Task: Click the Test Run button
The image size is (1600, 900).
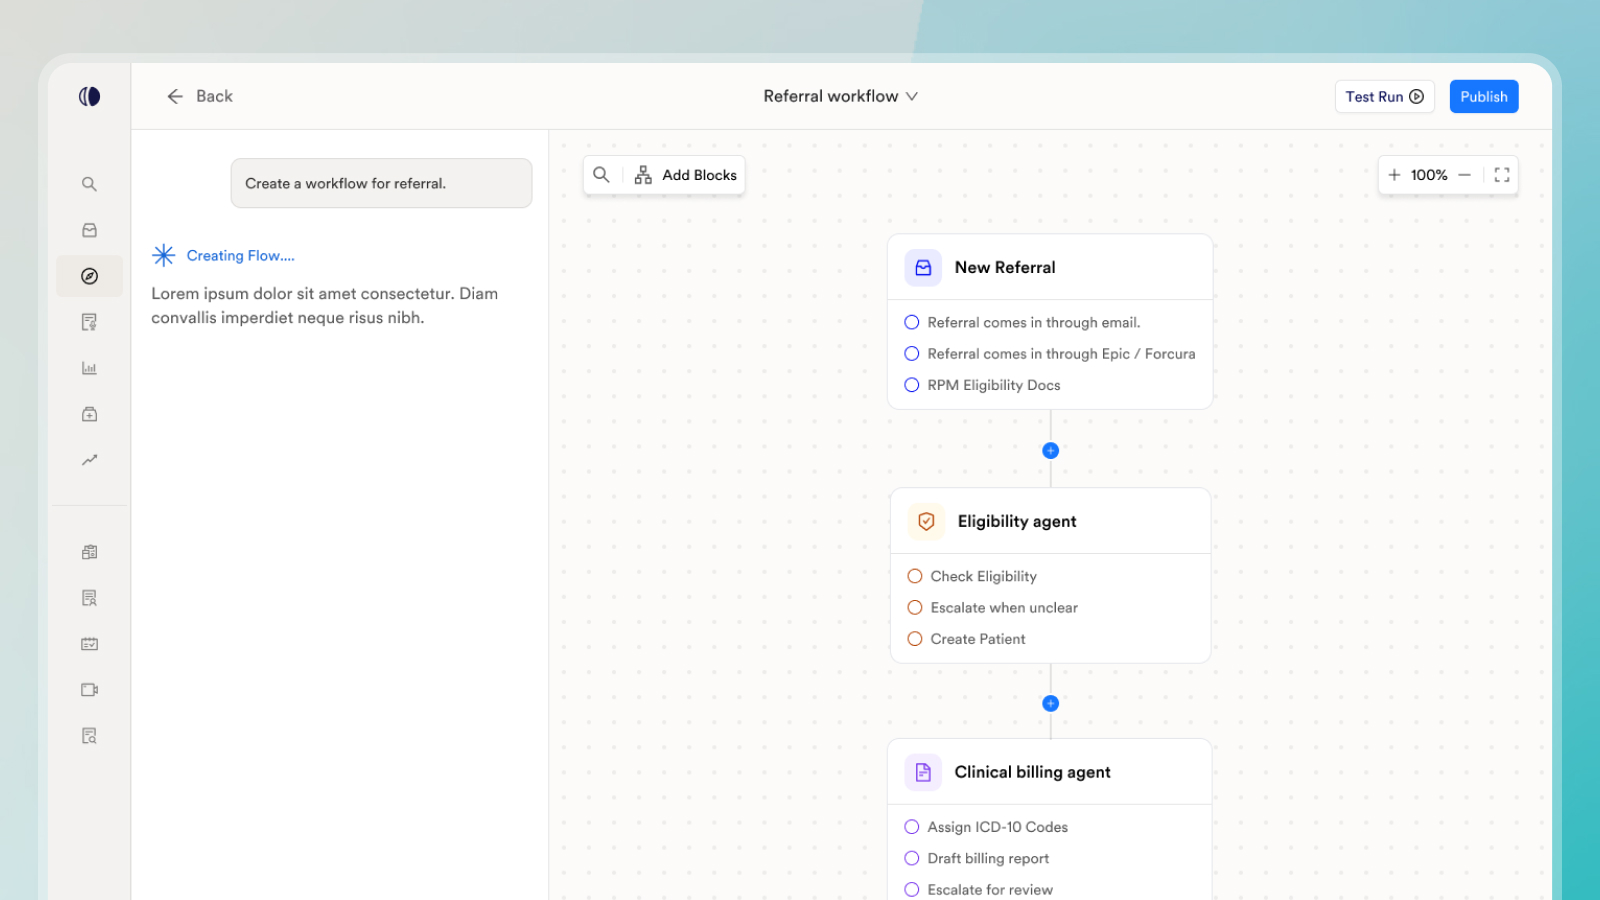Action: (1384, 97)
